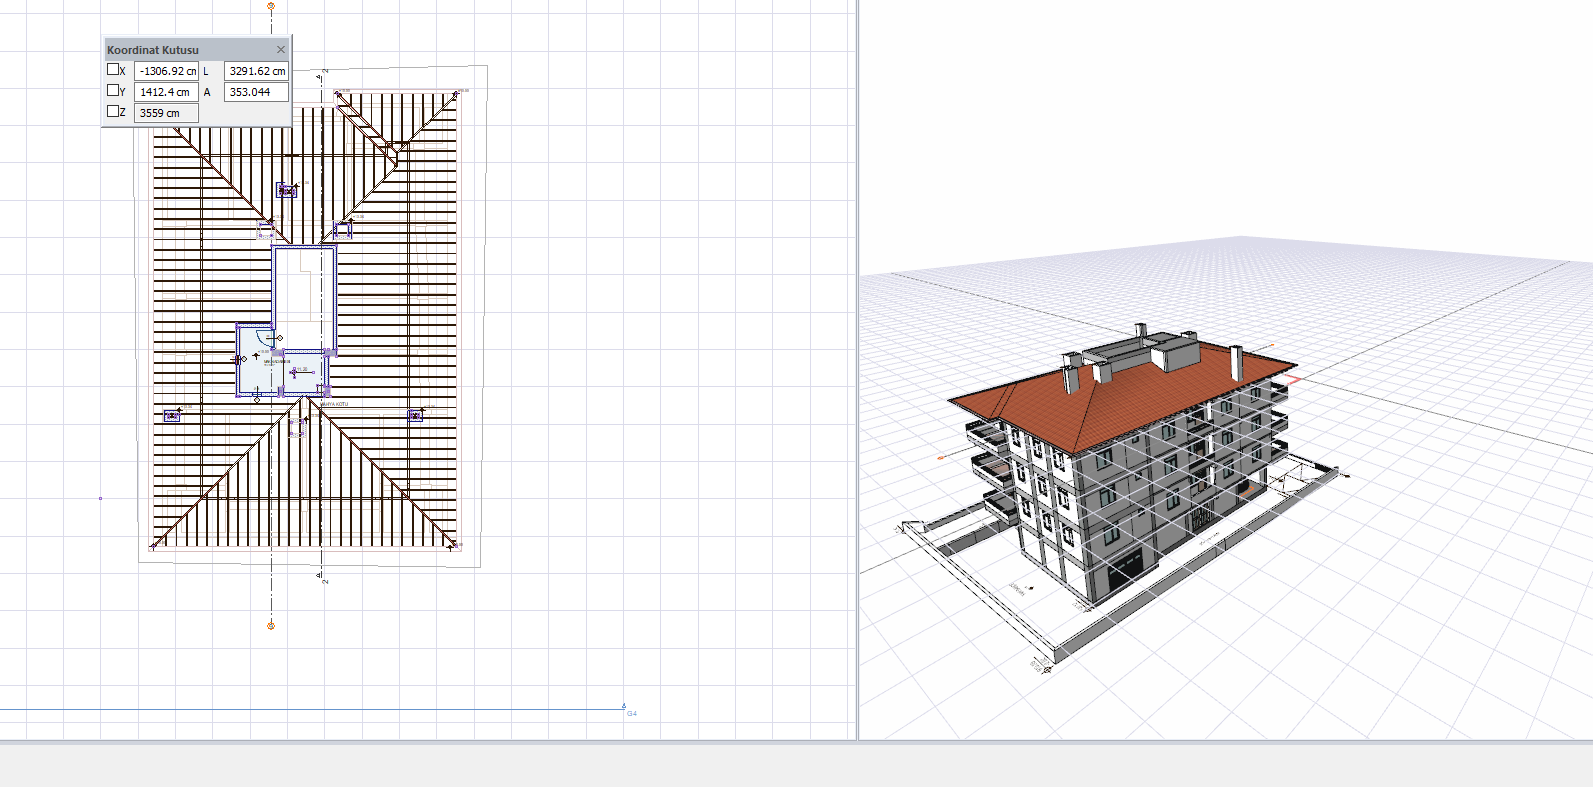Click the Y value field showing 1412.4 cm

pyautogui.click(x=166, y=92)
